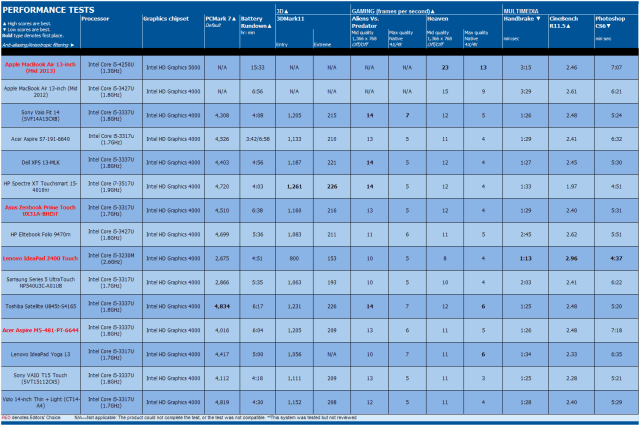Click the Heaven benchmark header
640x426 pixels.
438,19
